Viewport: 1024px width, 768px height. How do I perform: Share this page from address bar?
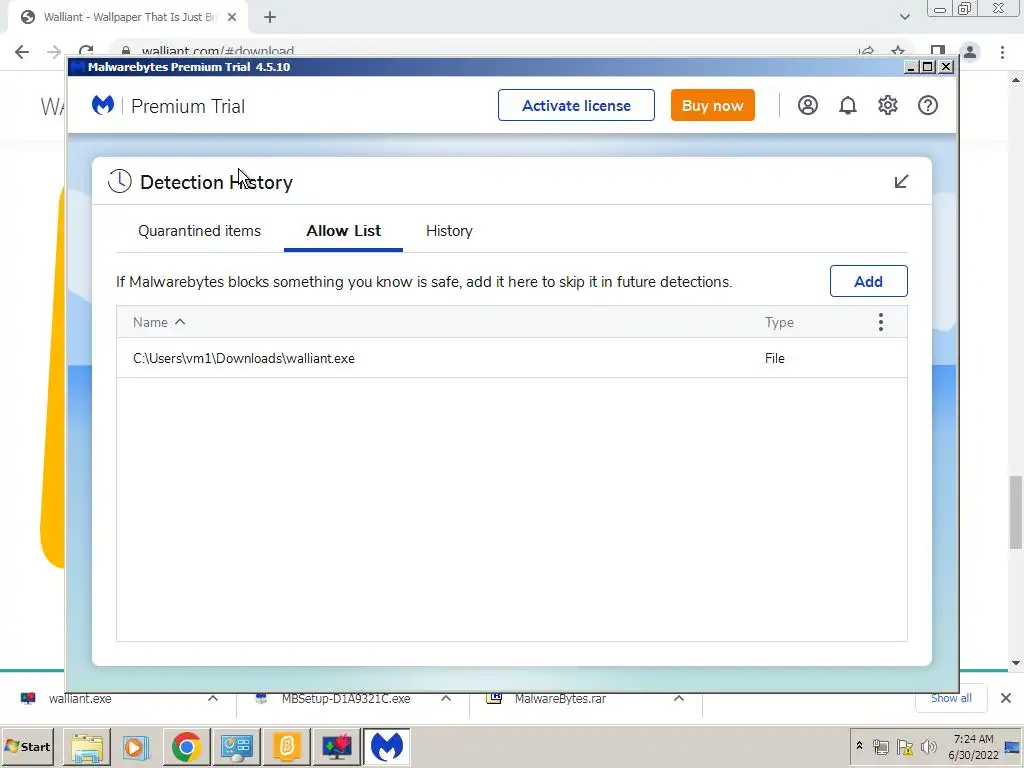[x=867, y=51]
